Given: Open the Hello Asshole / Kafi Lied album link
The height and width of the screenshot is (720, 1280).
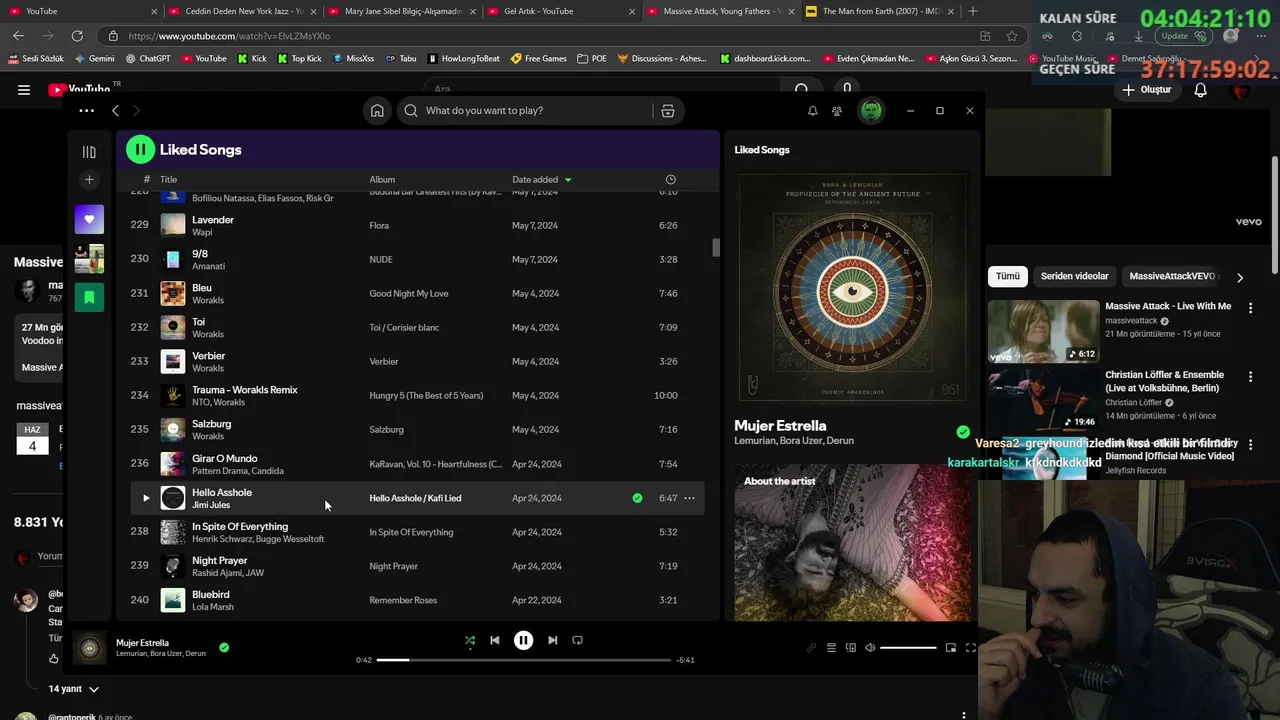Looking at the screenshot, I should (x=415, y=498).
